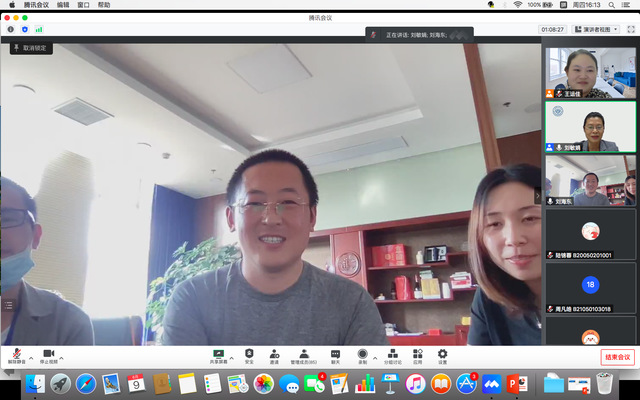Click the 共享屏幕 share screen icon
This screenshot has height=400, width=640.
pos(218,354)
